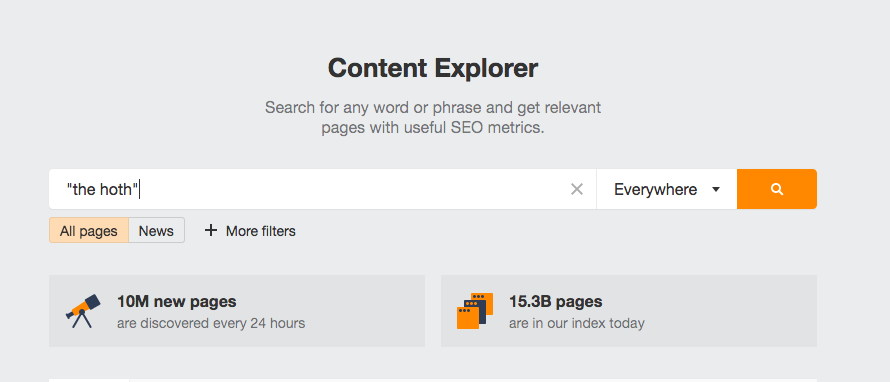Click the Content Explorer heading
The height and width of the screenshot is (382, 890).
[x=433, y=68]
